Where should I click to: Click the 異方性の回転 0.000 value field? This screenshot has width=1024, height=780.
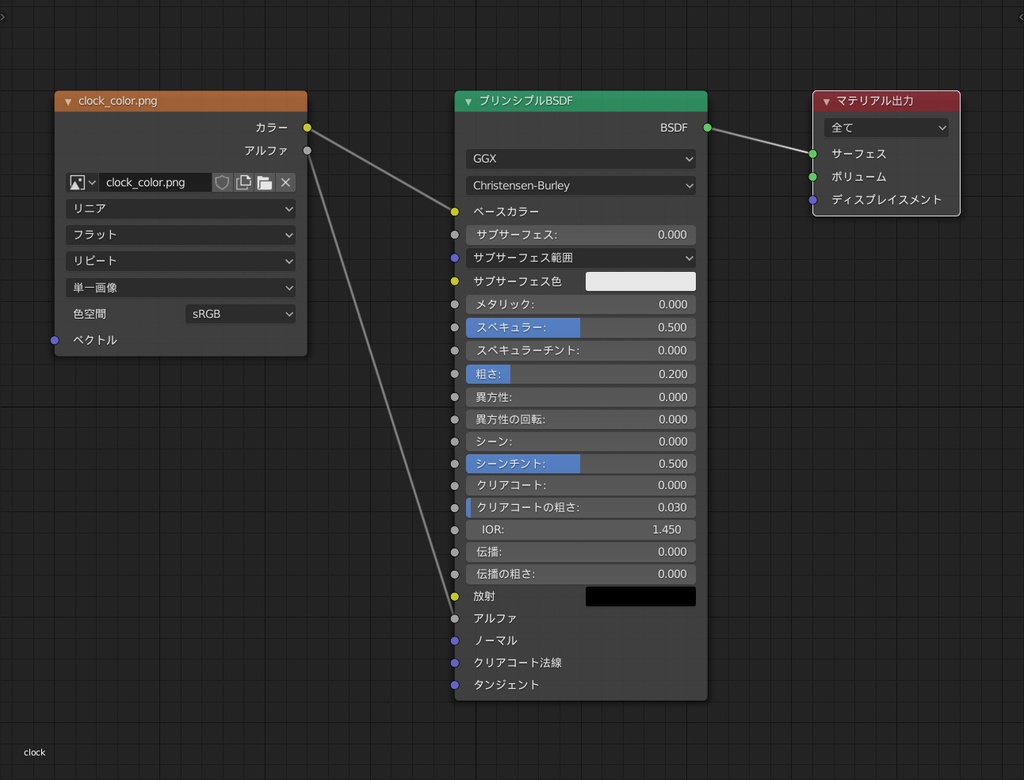581,419
